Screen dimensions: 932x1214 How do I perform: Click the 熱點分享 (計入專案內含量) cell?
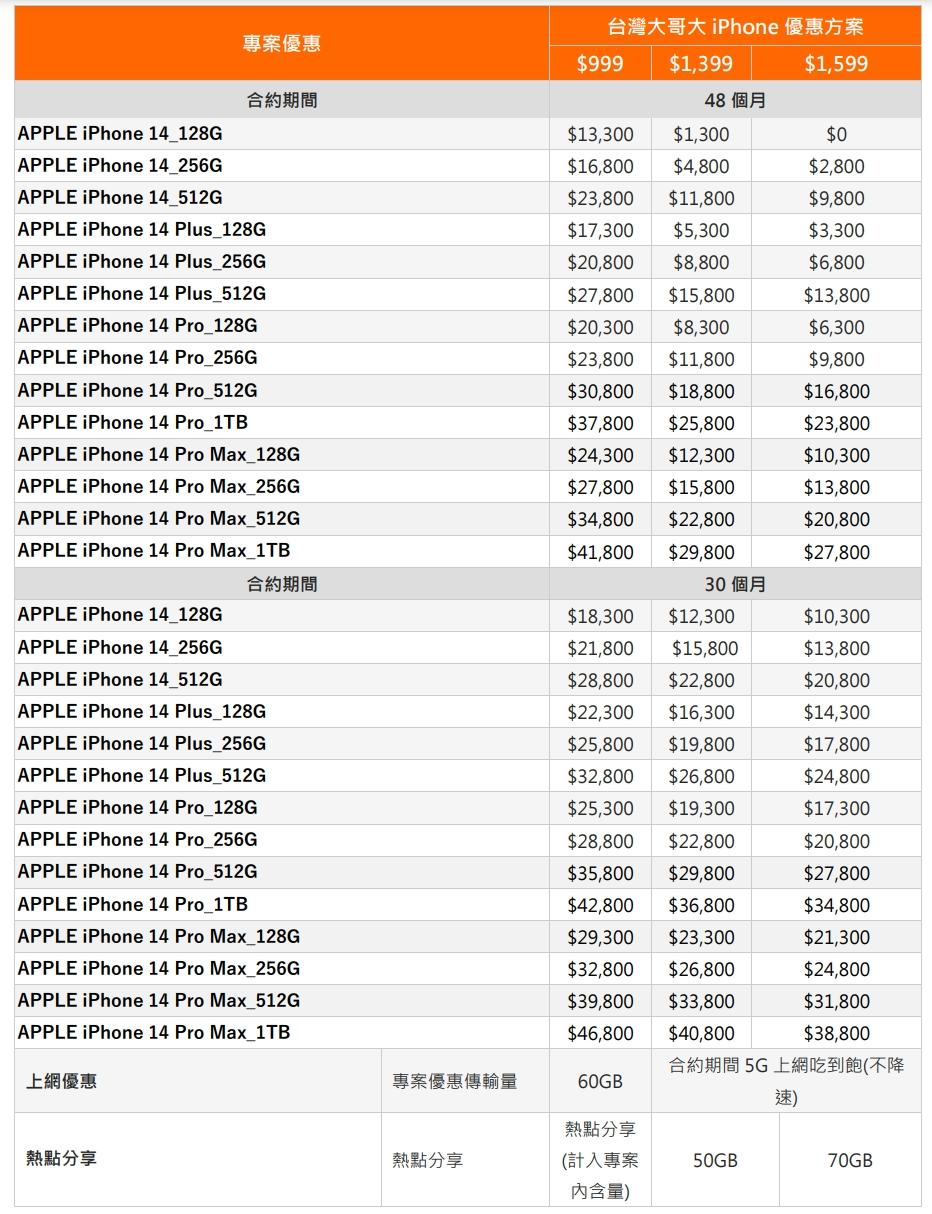point(600,1160)
